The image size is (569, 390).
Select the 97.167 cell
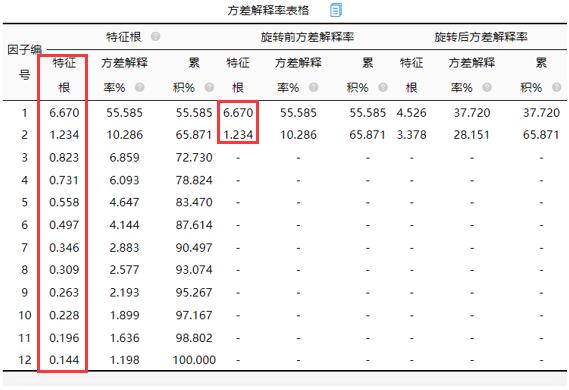click(x=194, y=315)
